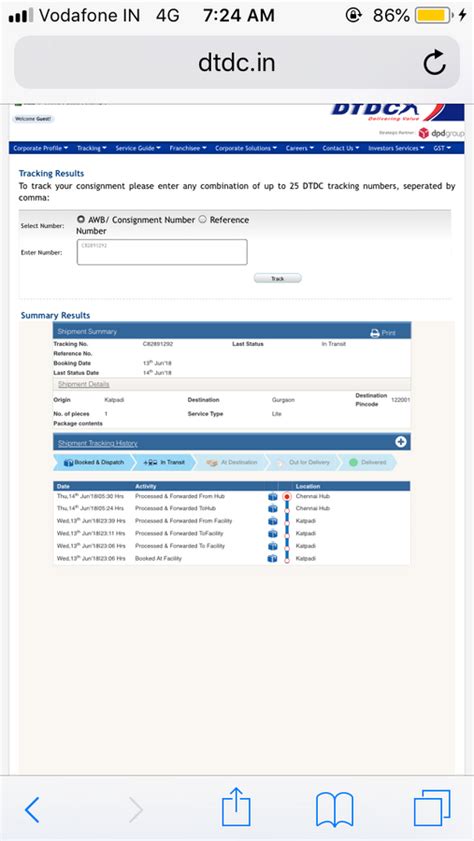Open Corporate Solutions dropdown menu
Screen dimensions: 474x841
pos(246,148)
